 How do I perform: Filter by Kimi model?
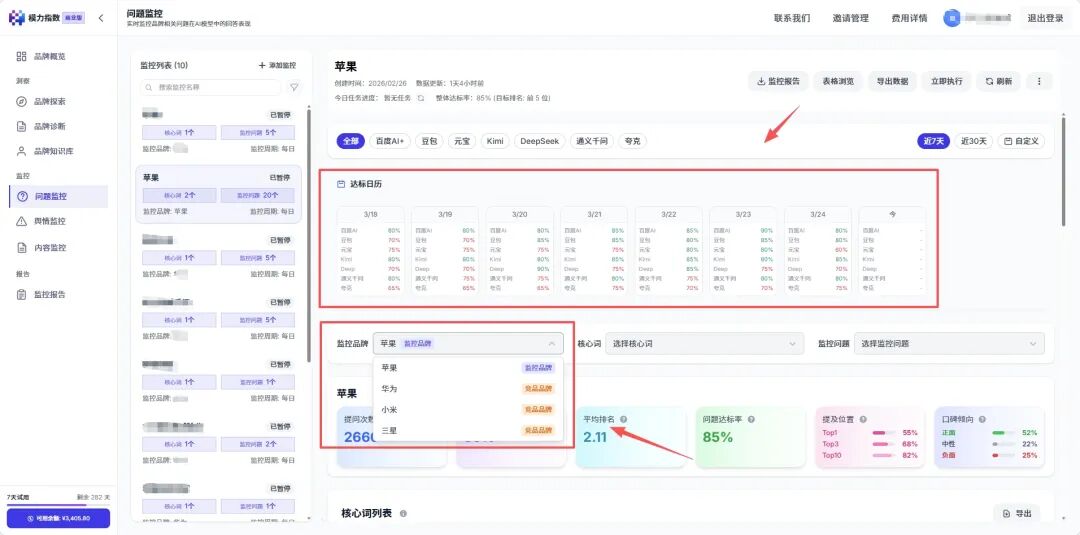click(x=495, y=141)
